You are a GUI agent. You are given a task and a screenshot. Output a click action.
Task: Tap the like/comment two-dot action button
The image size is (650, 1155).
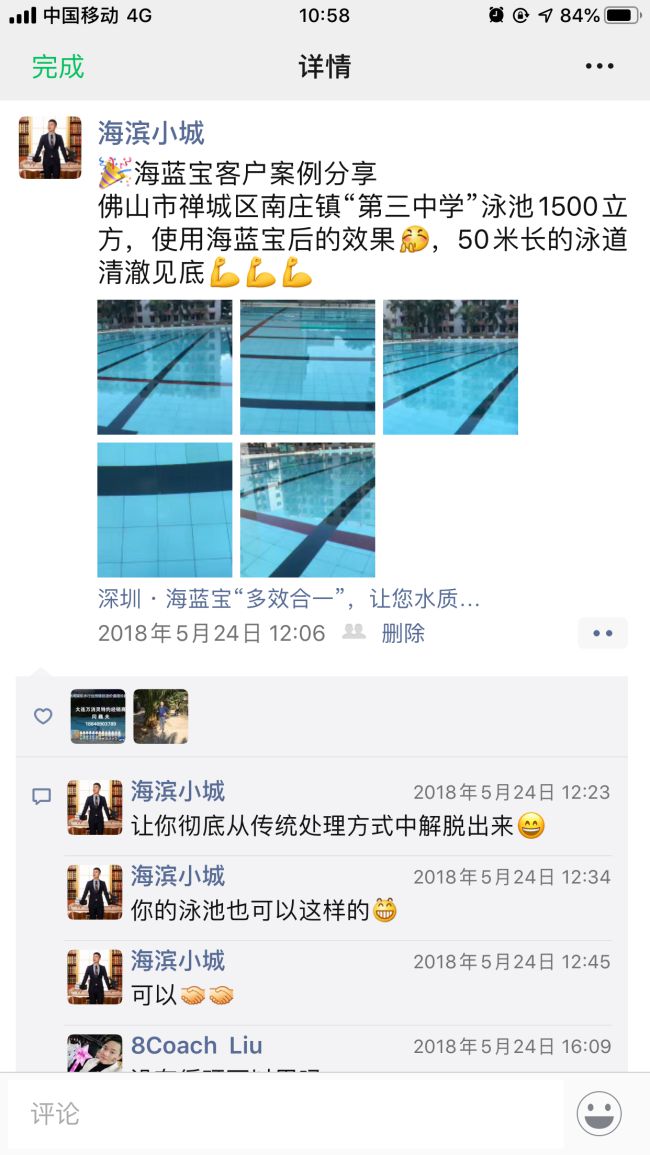pyautogui.click(x=603, y=633)
